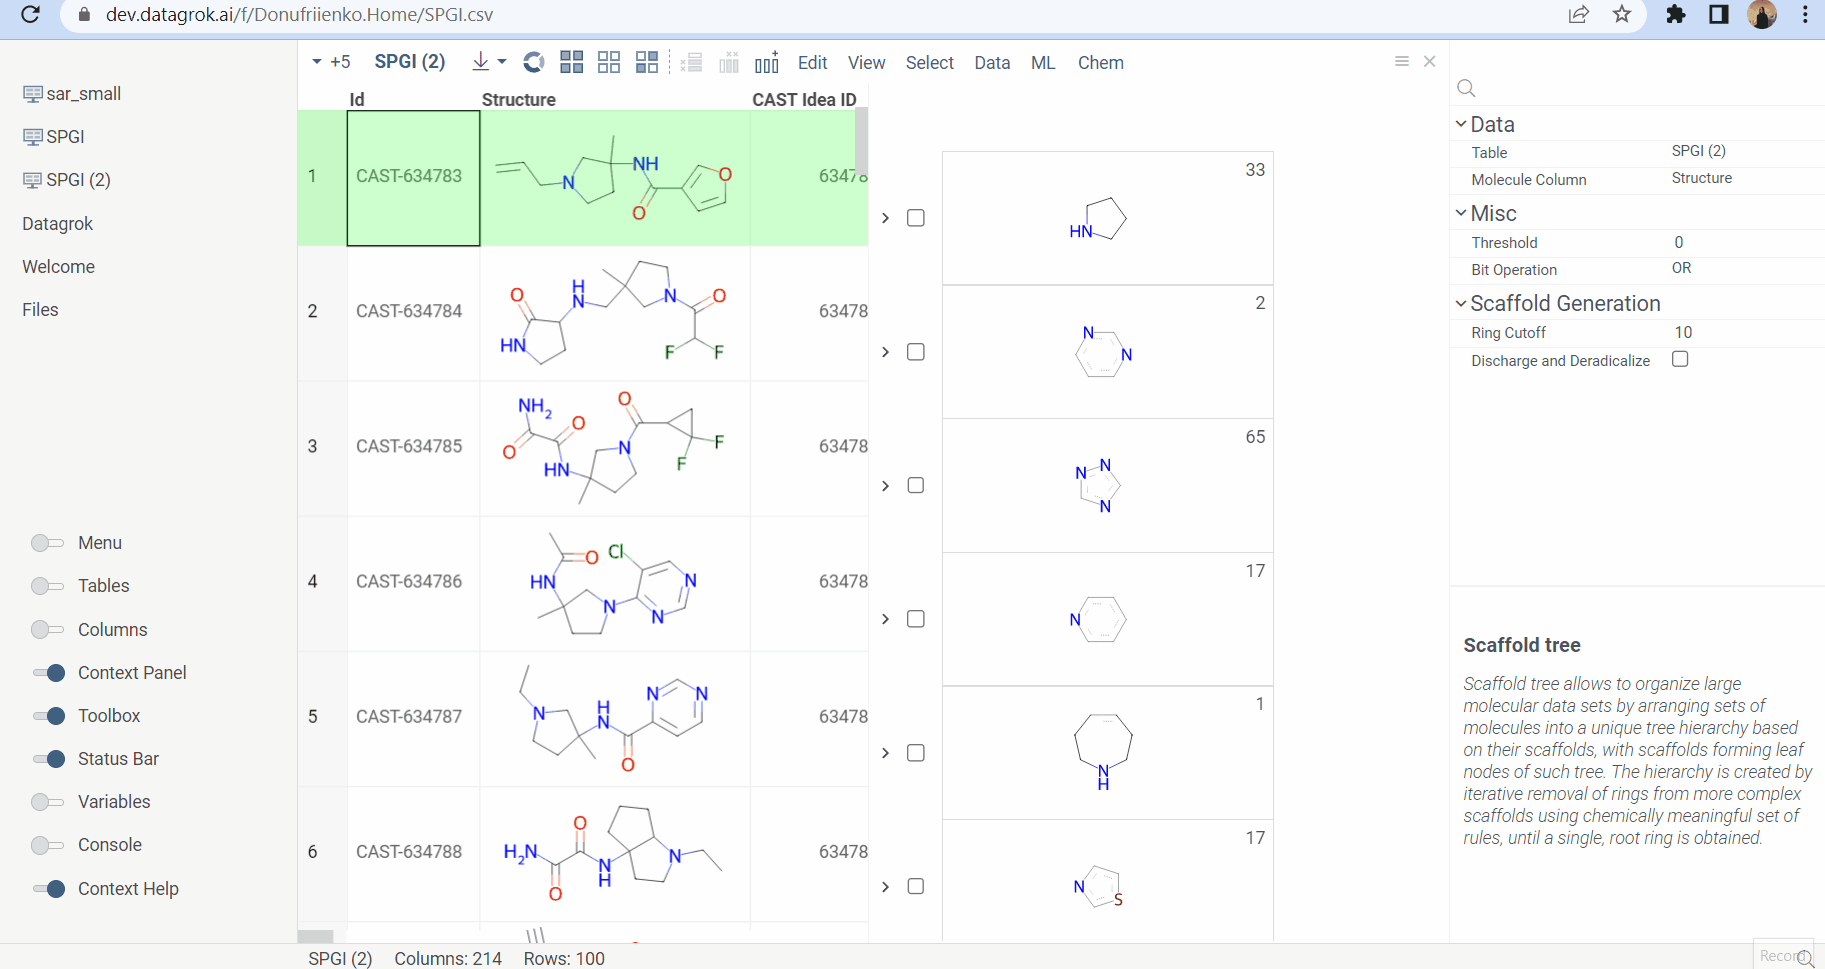Click the browser reload icon next to the address bar
Viewport: 1825px width, 969px height.
29,14
